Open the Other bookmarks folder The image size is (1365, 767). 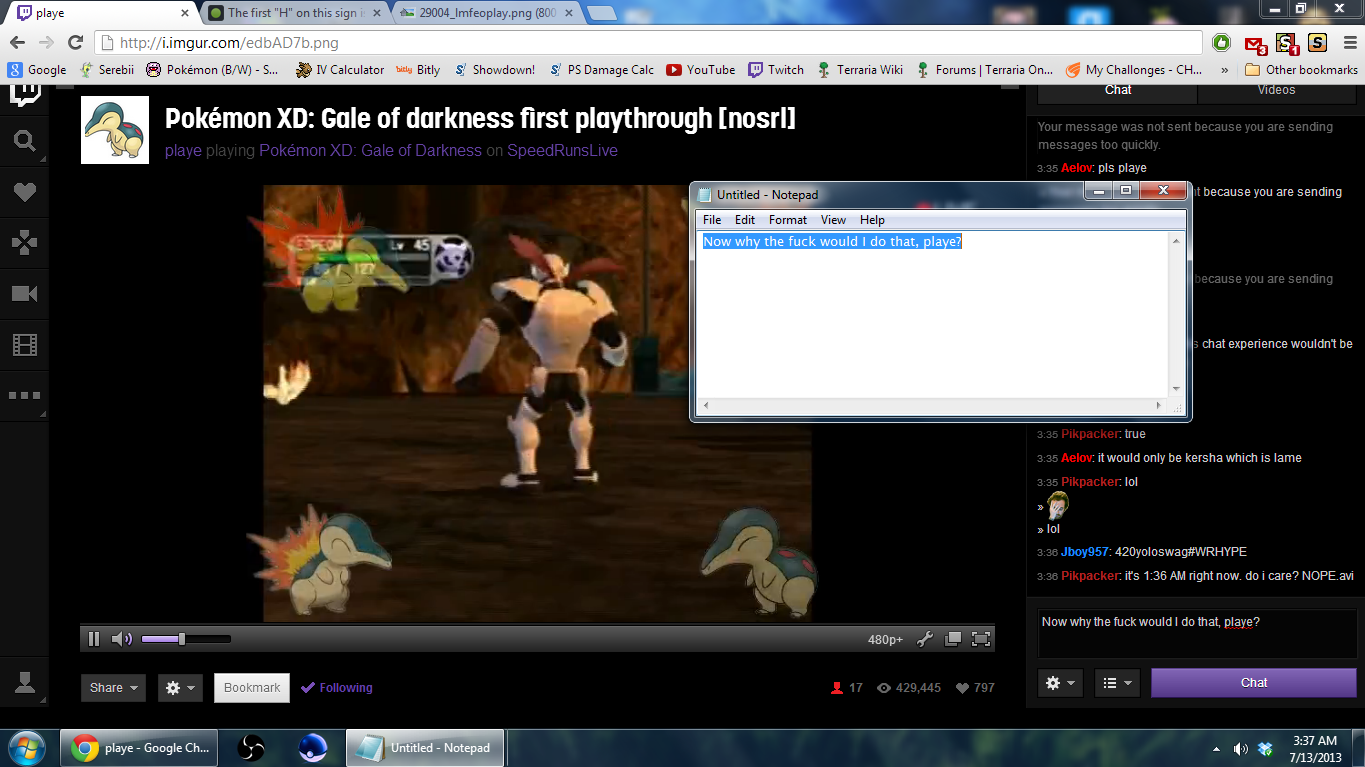pyautogui.click(x=1301, y=70)
